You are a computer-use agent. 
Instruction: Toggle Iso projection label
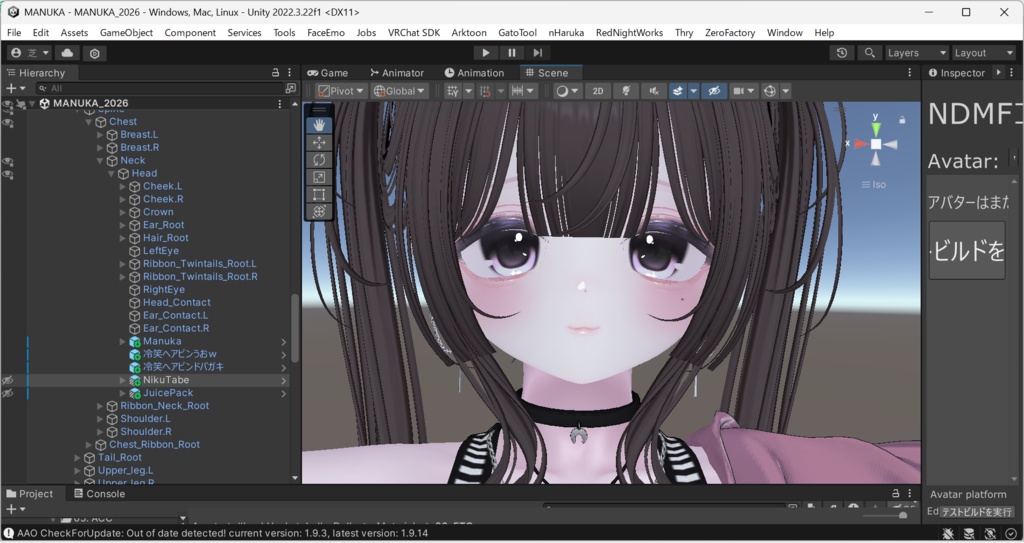874,185
